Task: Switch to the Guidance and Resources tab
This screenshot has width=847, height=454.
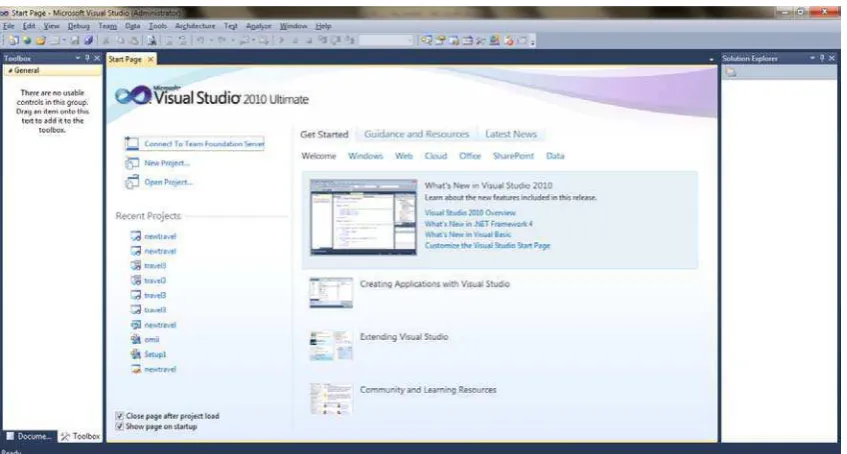Action: (416, 134)
